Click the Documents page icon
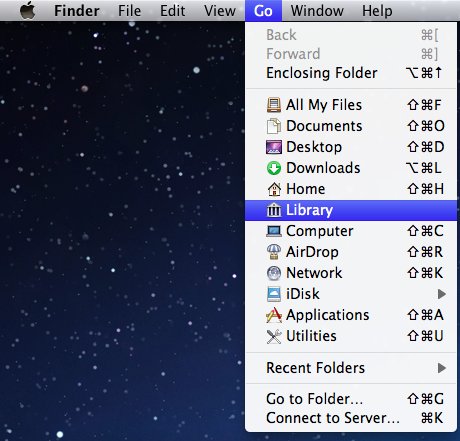This screenshot has height=441, width=460. click(274, 126)
